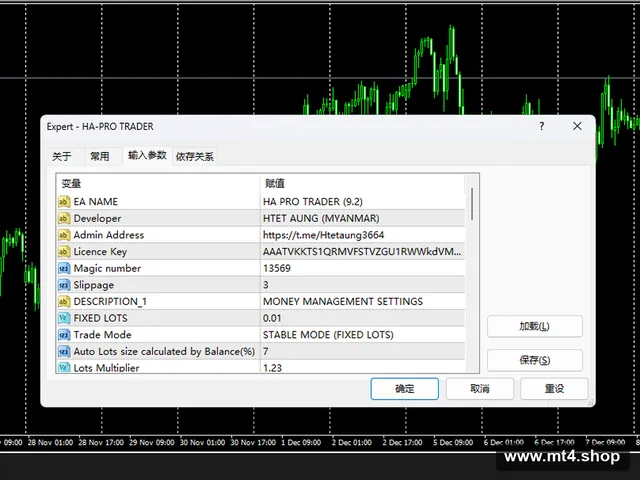Click the 重设 reset button
The height and width of the screenshot is (480, 640).
pos(554,389)
